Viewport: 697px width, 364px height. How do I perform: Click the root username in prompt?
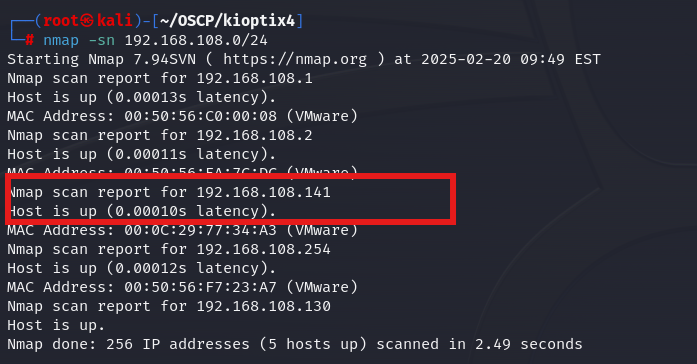(x=61, y=20)
